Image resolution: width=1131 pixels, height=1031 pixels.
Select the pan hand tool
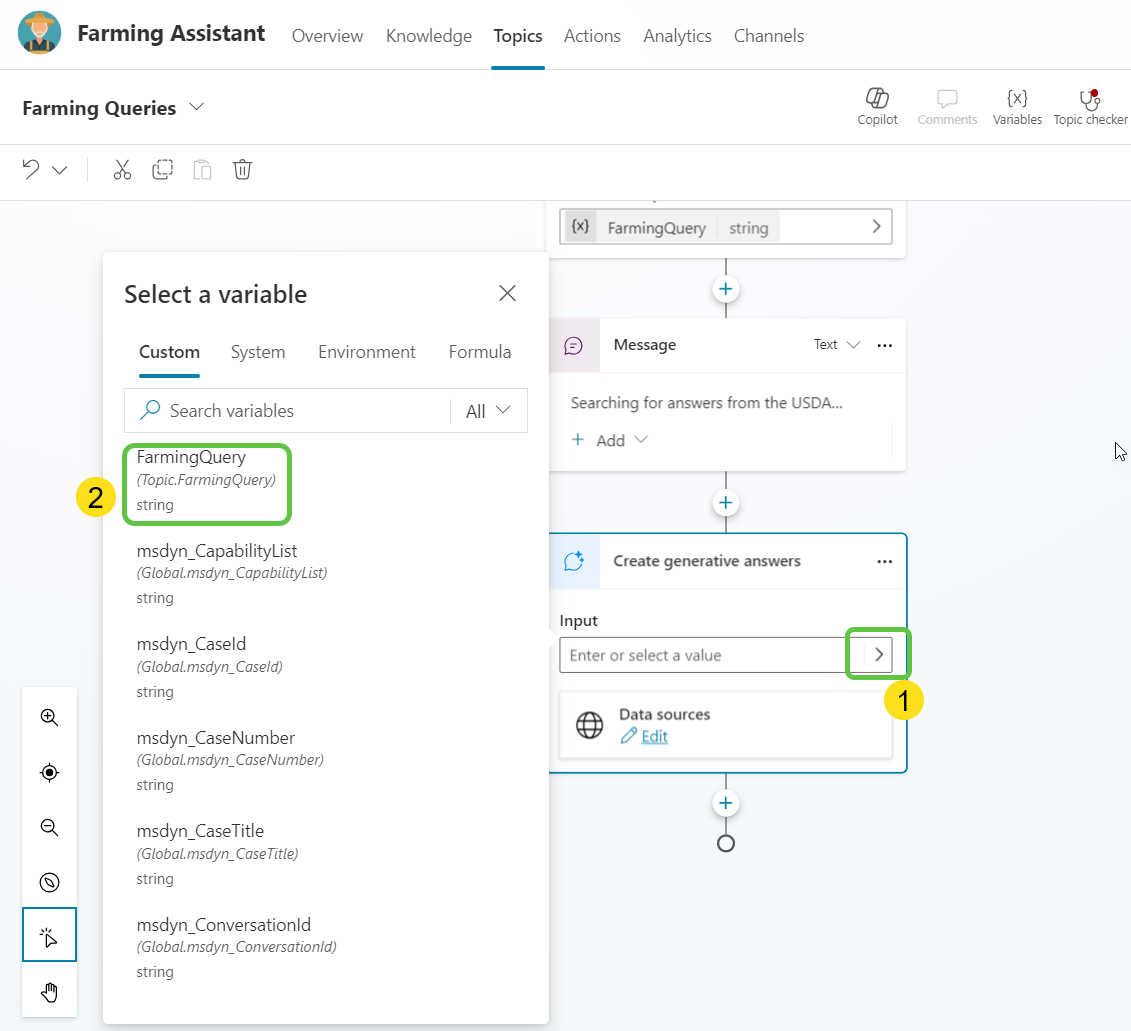pyautogui.click(x=49, y=991)
